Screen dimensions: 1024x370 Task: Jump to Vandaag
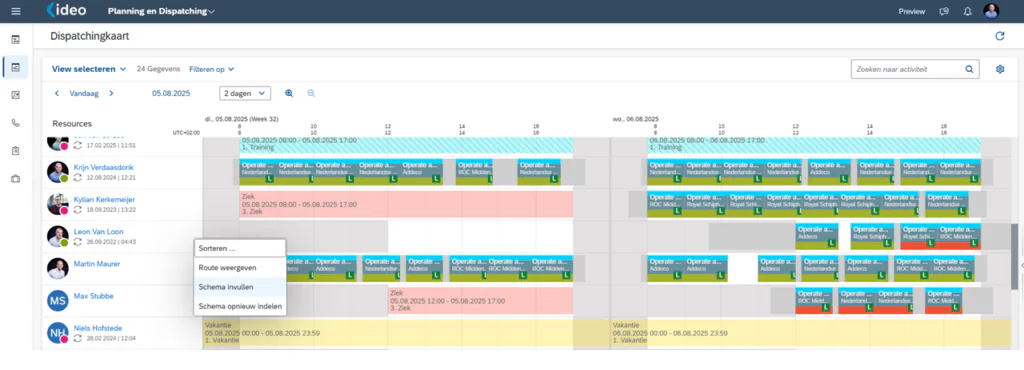click(x=84, y=93)
